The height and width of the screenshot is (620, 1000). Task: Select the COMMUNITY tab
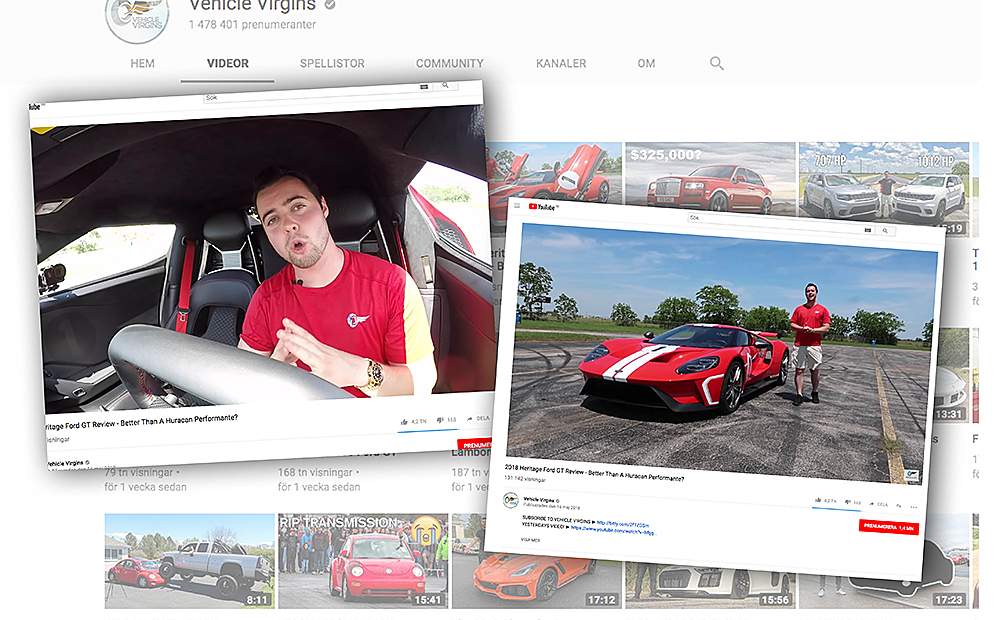click(x=449, y=63)
